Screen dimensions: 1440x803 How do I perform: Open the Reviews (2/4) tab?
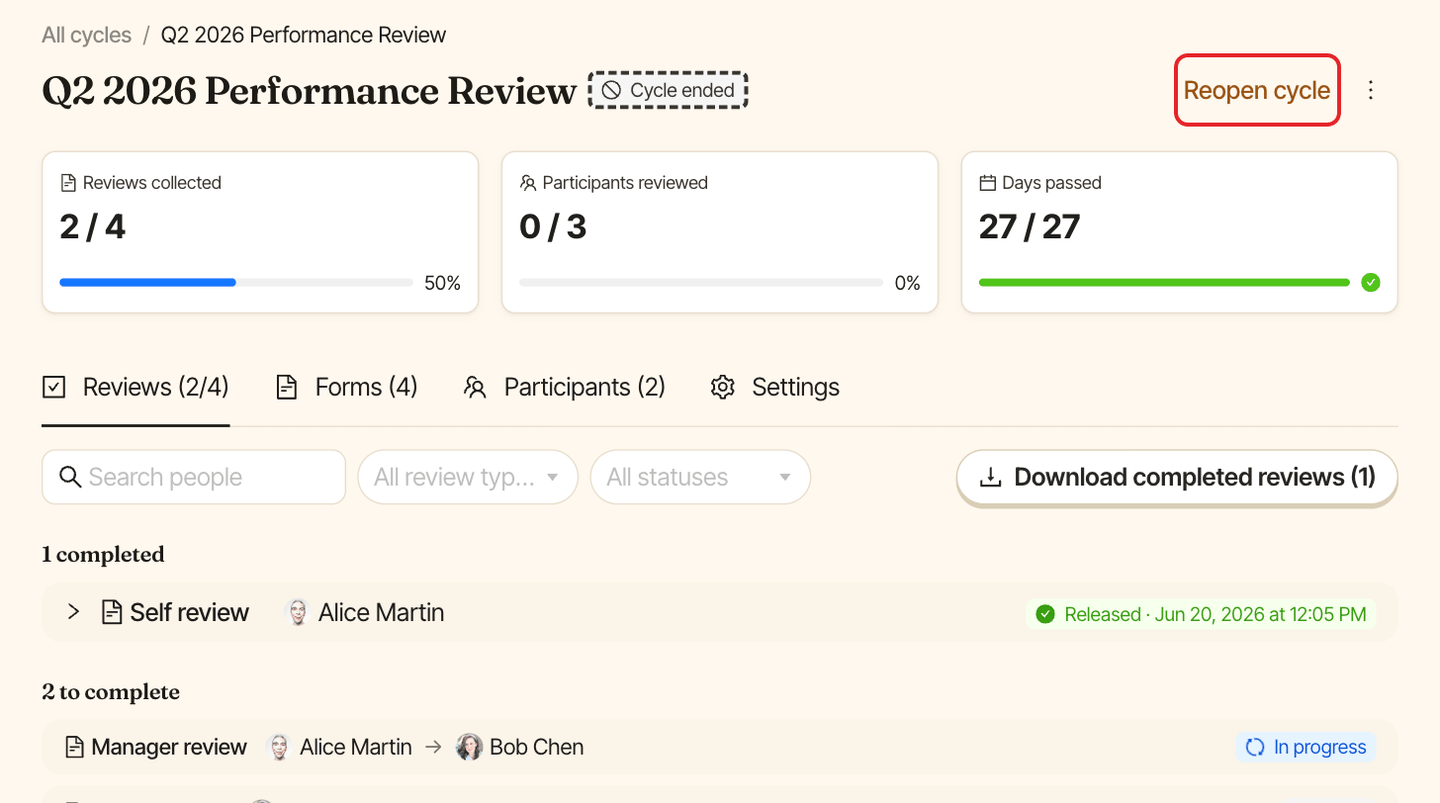pos(136,387)
